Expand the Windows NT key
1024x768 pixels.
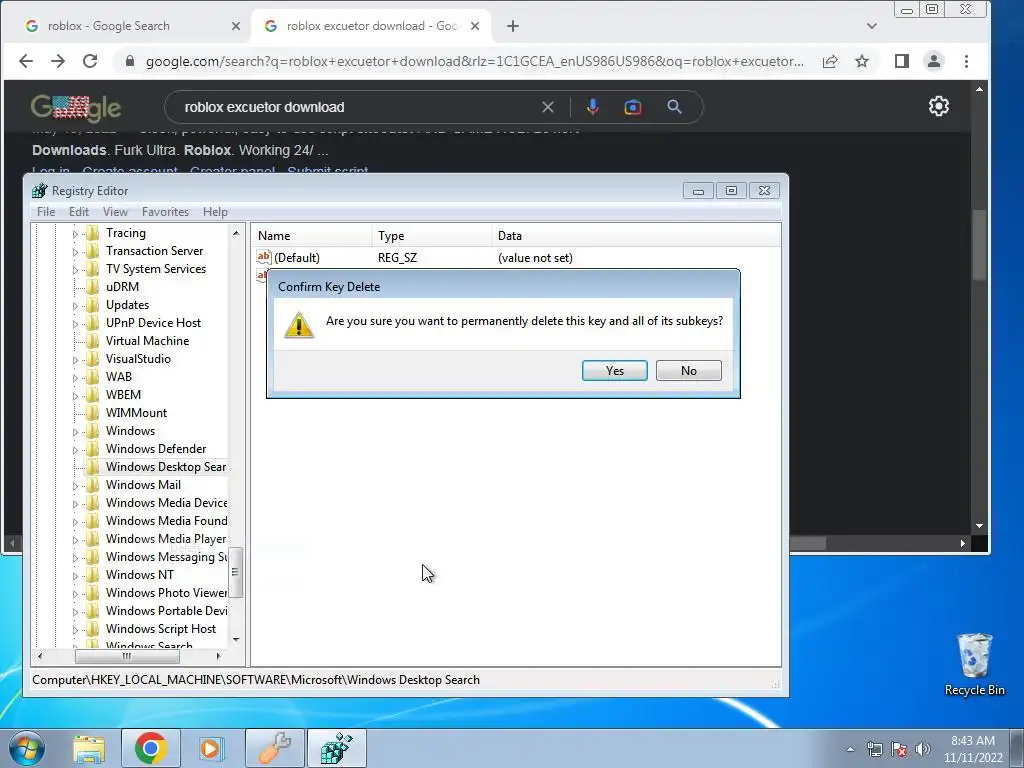click(75, 576)
